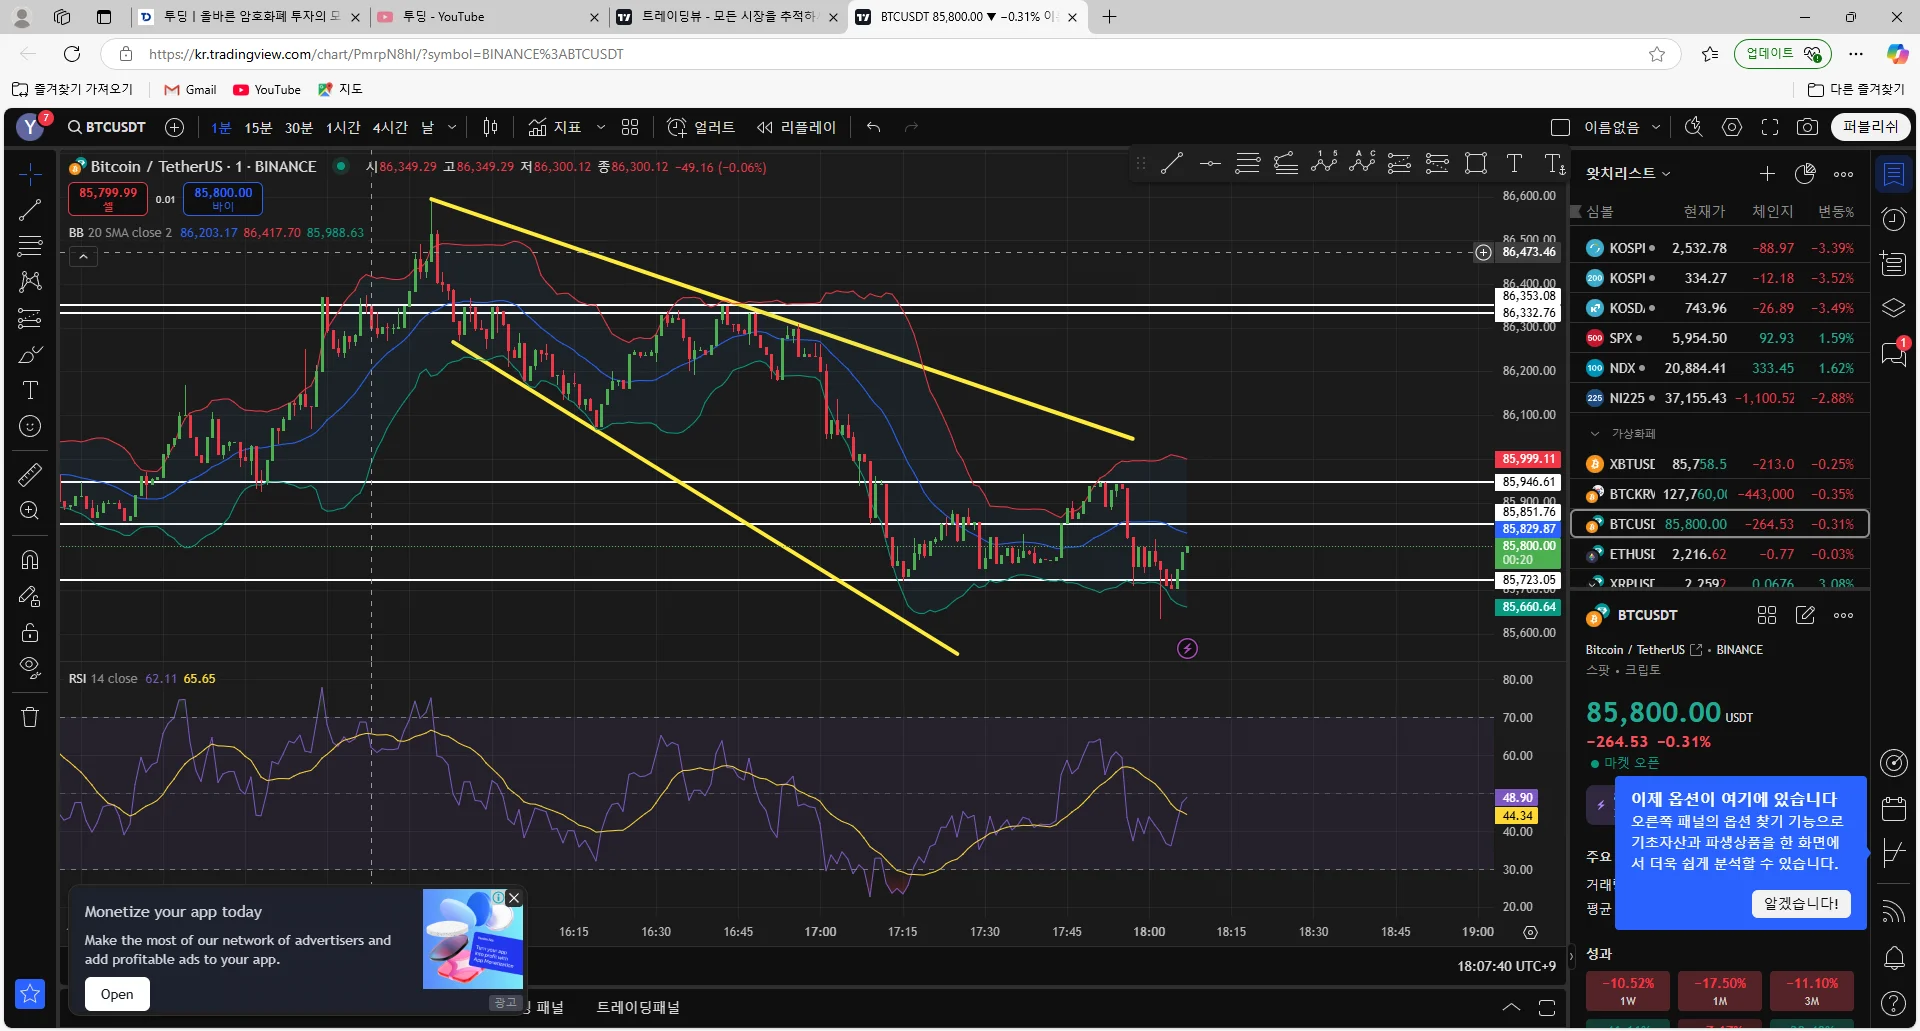Expand the timeframe interval dropdown arrow

[452, 127]
